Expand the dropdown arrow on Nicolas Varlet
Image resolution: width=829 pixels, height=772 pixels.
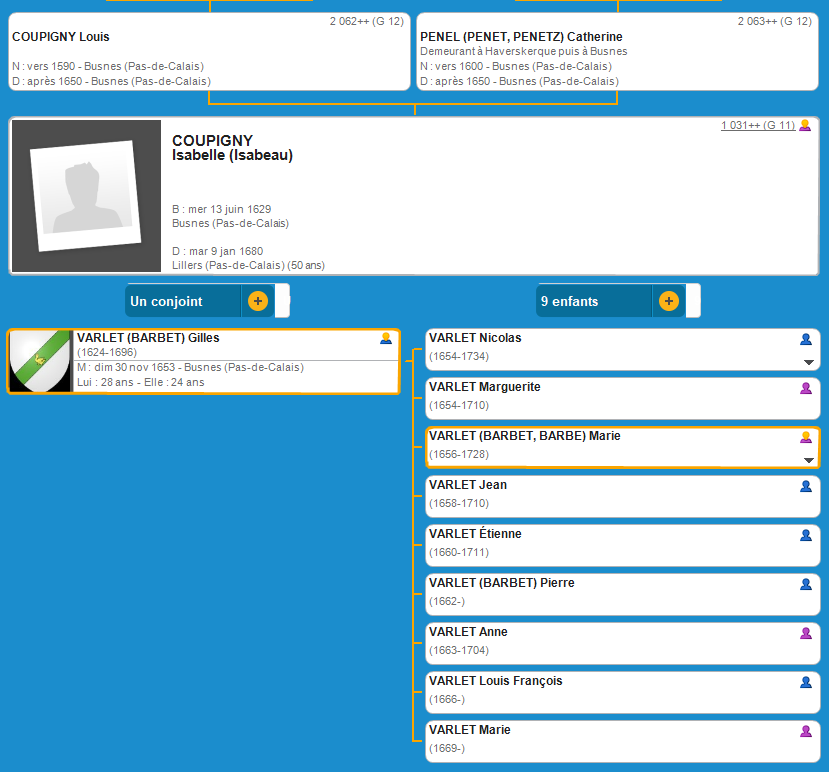click(x=809, y=362)
